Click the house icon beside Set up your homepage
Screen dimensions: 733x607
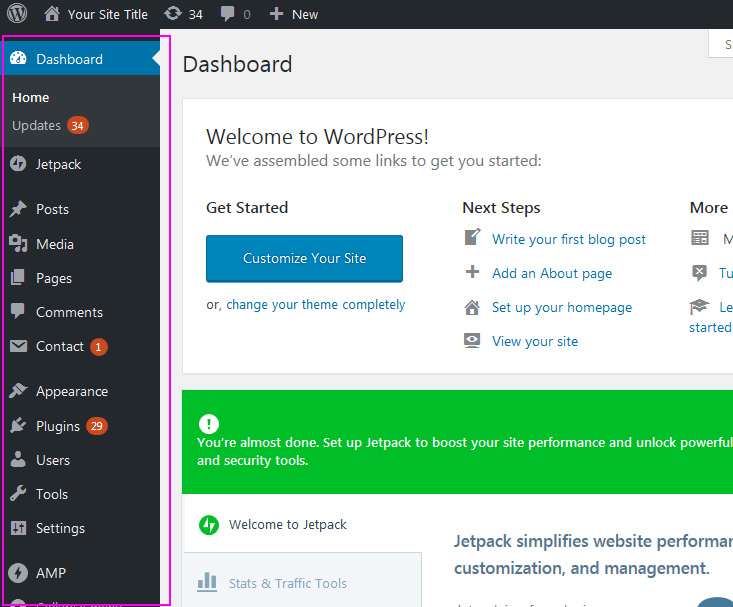pyautogui.click(x=472, y=307)
